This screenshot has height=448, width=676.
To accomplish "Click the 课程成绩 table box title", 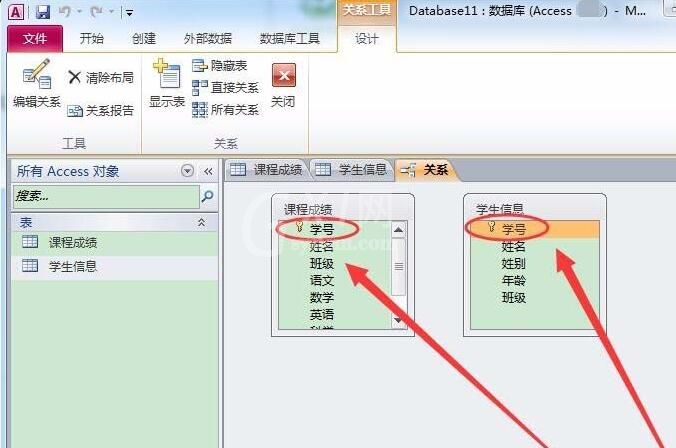I will [307, 210].
